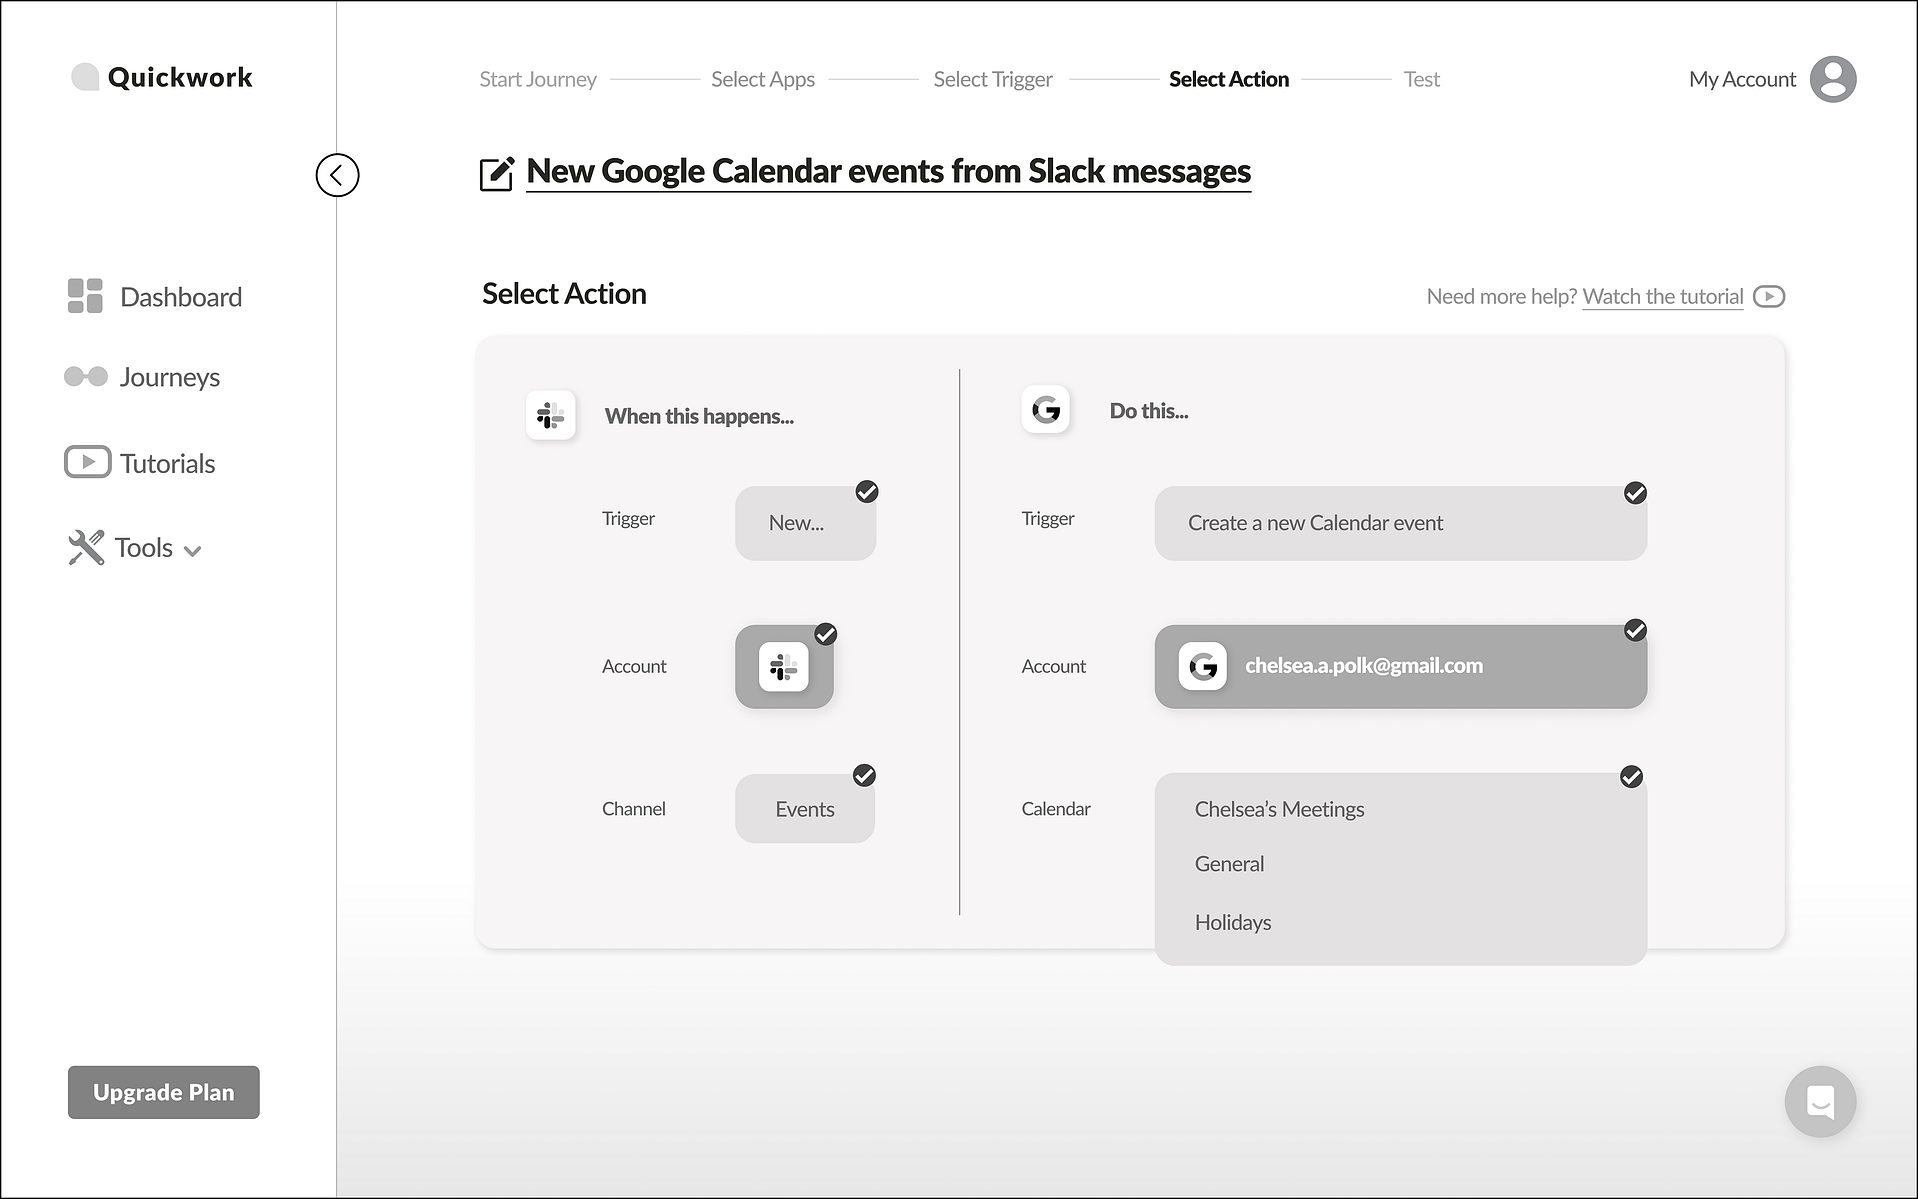Select Chelsea's Meetings calendar option
Image resolution: width=1918 pixels, height=1199 pixels.
coord(1279,809)
